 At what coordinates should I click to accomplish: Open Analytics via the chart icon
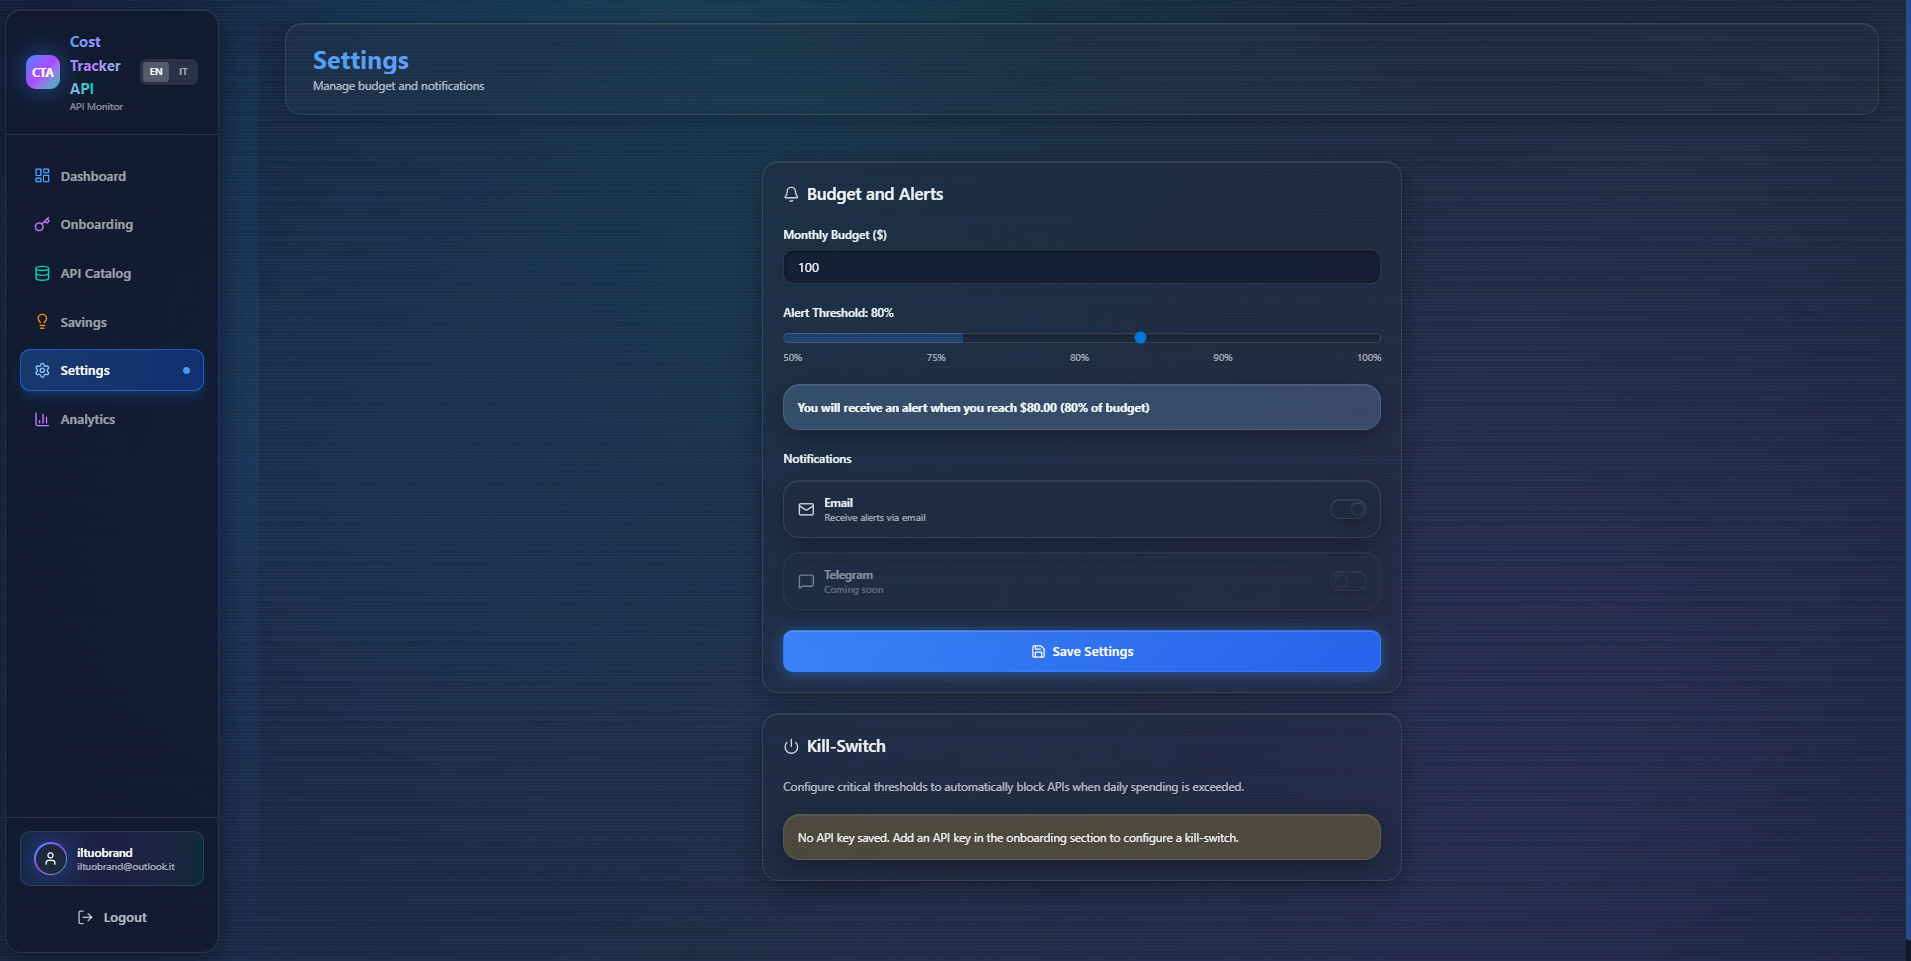coord(41,419)
